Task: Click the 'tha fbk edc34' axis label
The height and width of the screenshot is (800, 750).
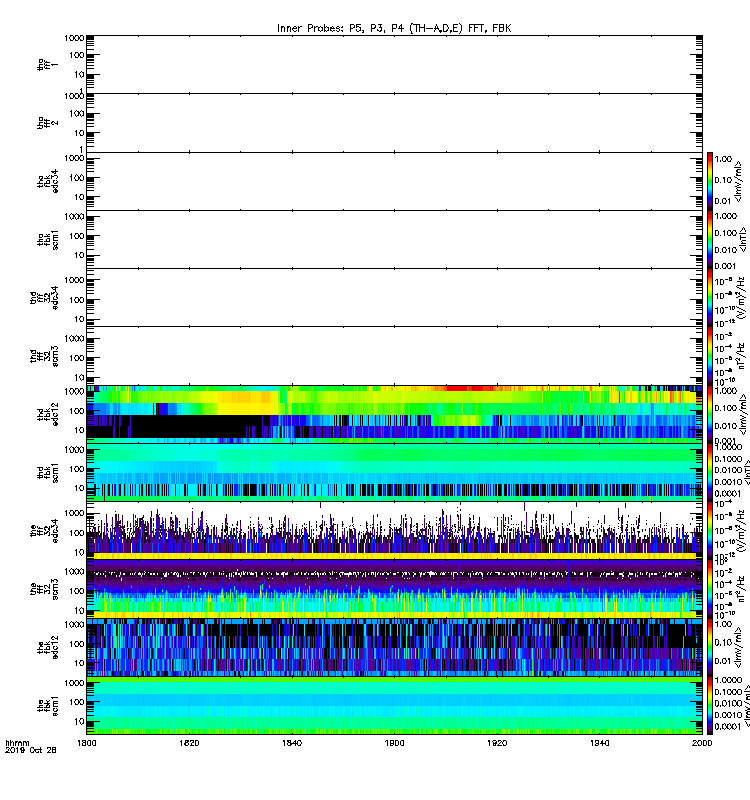Action: [x=48, y=181]
